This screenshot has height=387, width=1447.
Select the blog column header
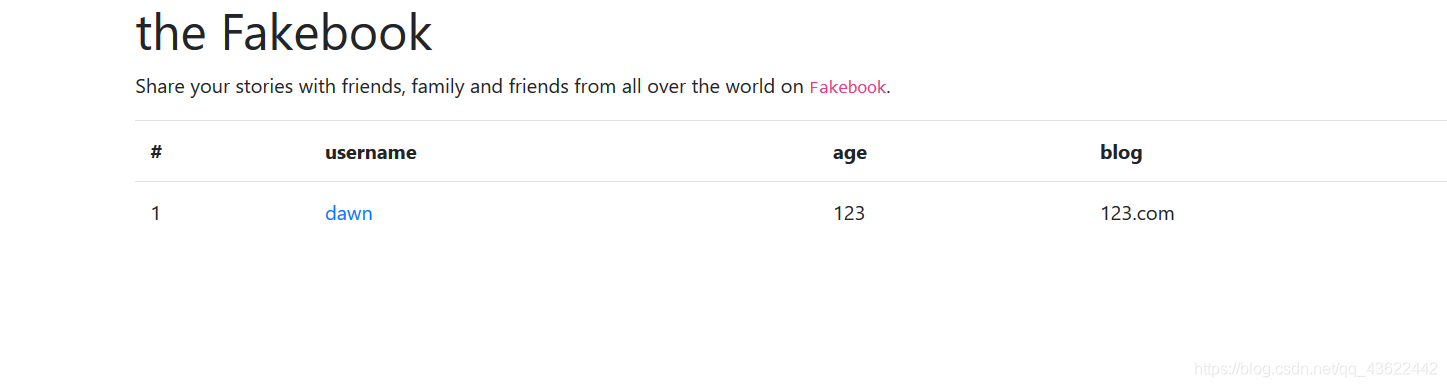coord(1121,152)
